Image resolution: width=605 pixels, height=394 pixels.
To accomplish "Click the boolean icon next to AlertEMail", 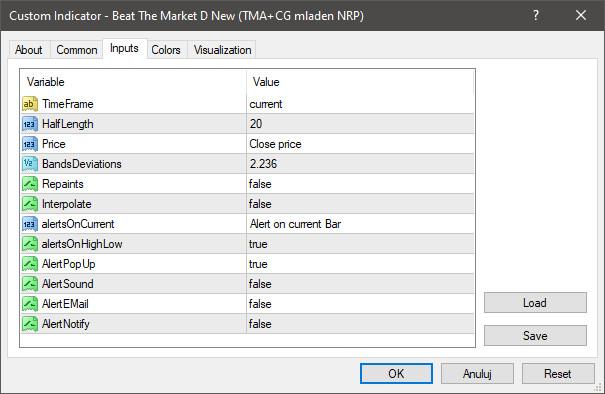I will pyautogui.click(x=30, y=304).
